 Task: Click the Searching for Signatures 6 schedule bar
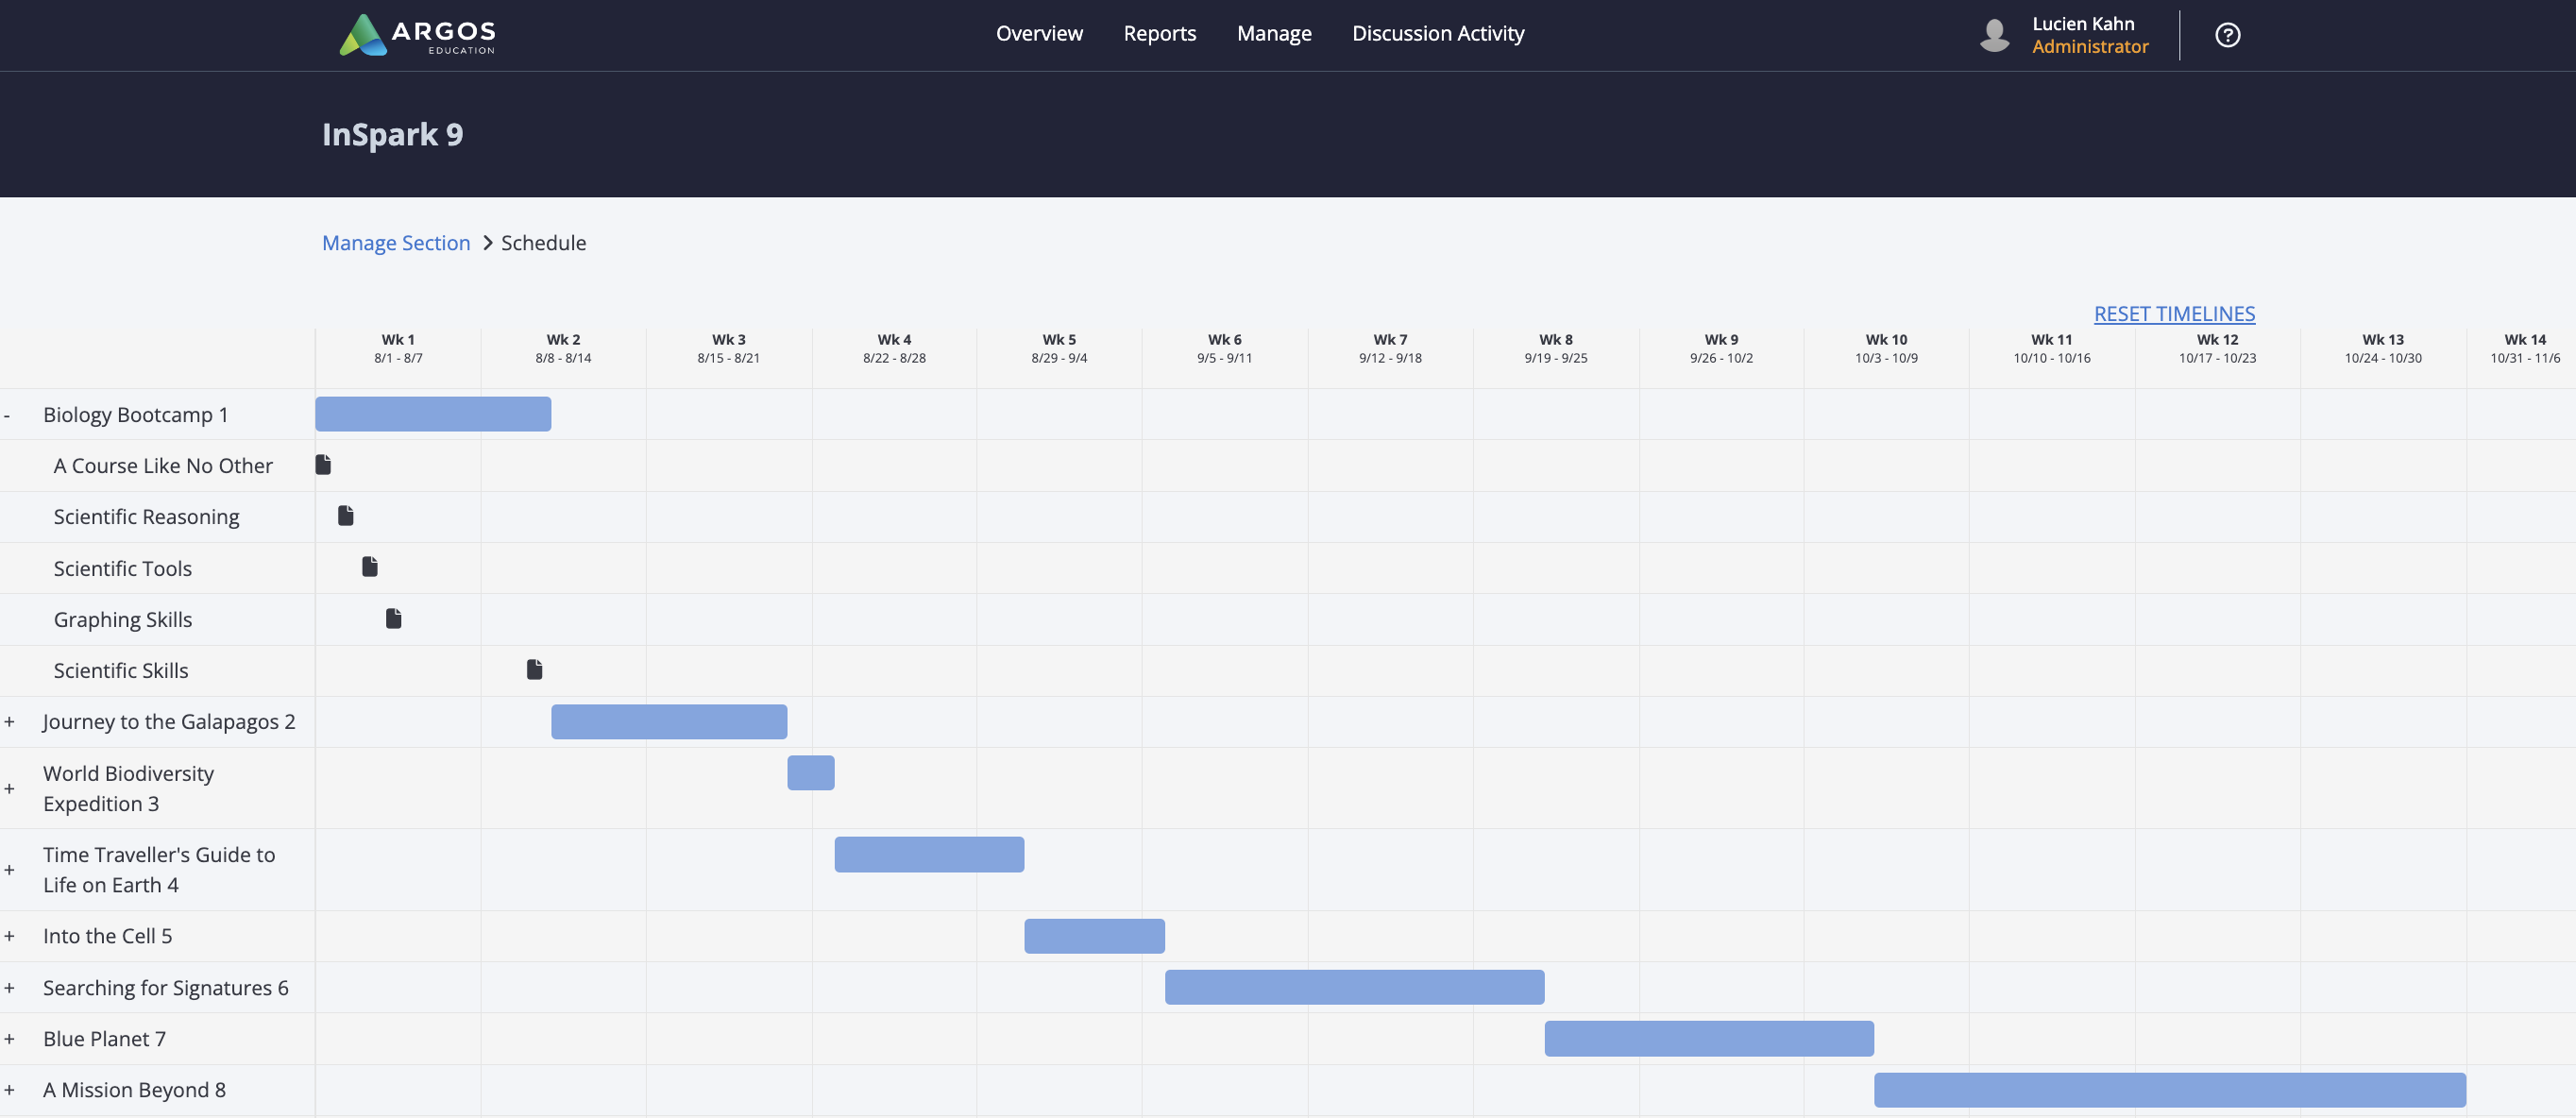point(1354,987)
